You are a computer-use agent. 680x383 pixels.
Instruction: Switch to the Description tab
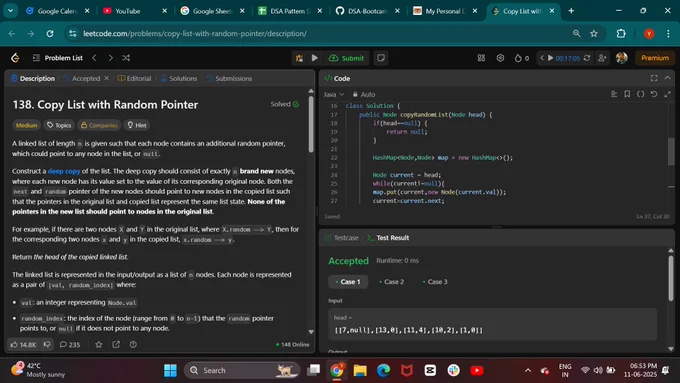point(33,79)
